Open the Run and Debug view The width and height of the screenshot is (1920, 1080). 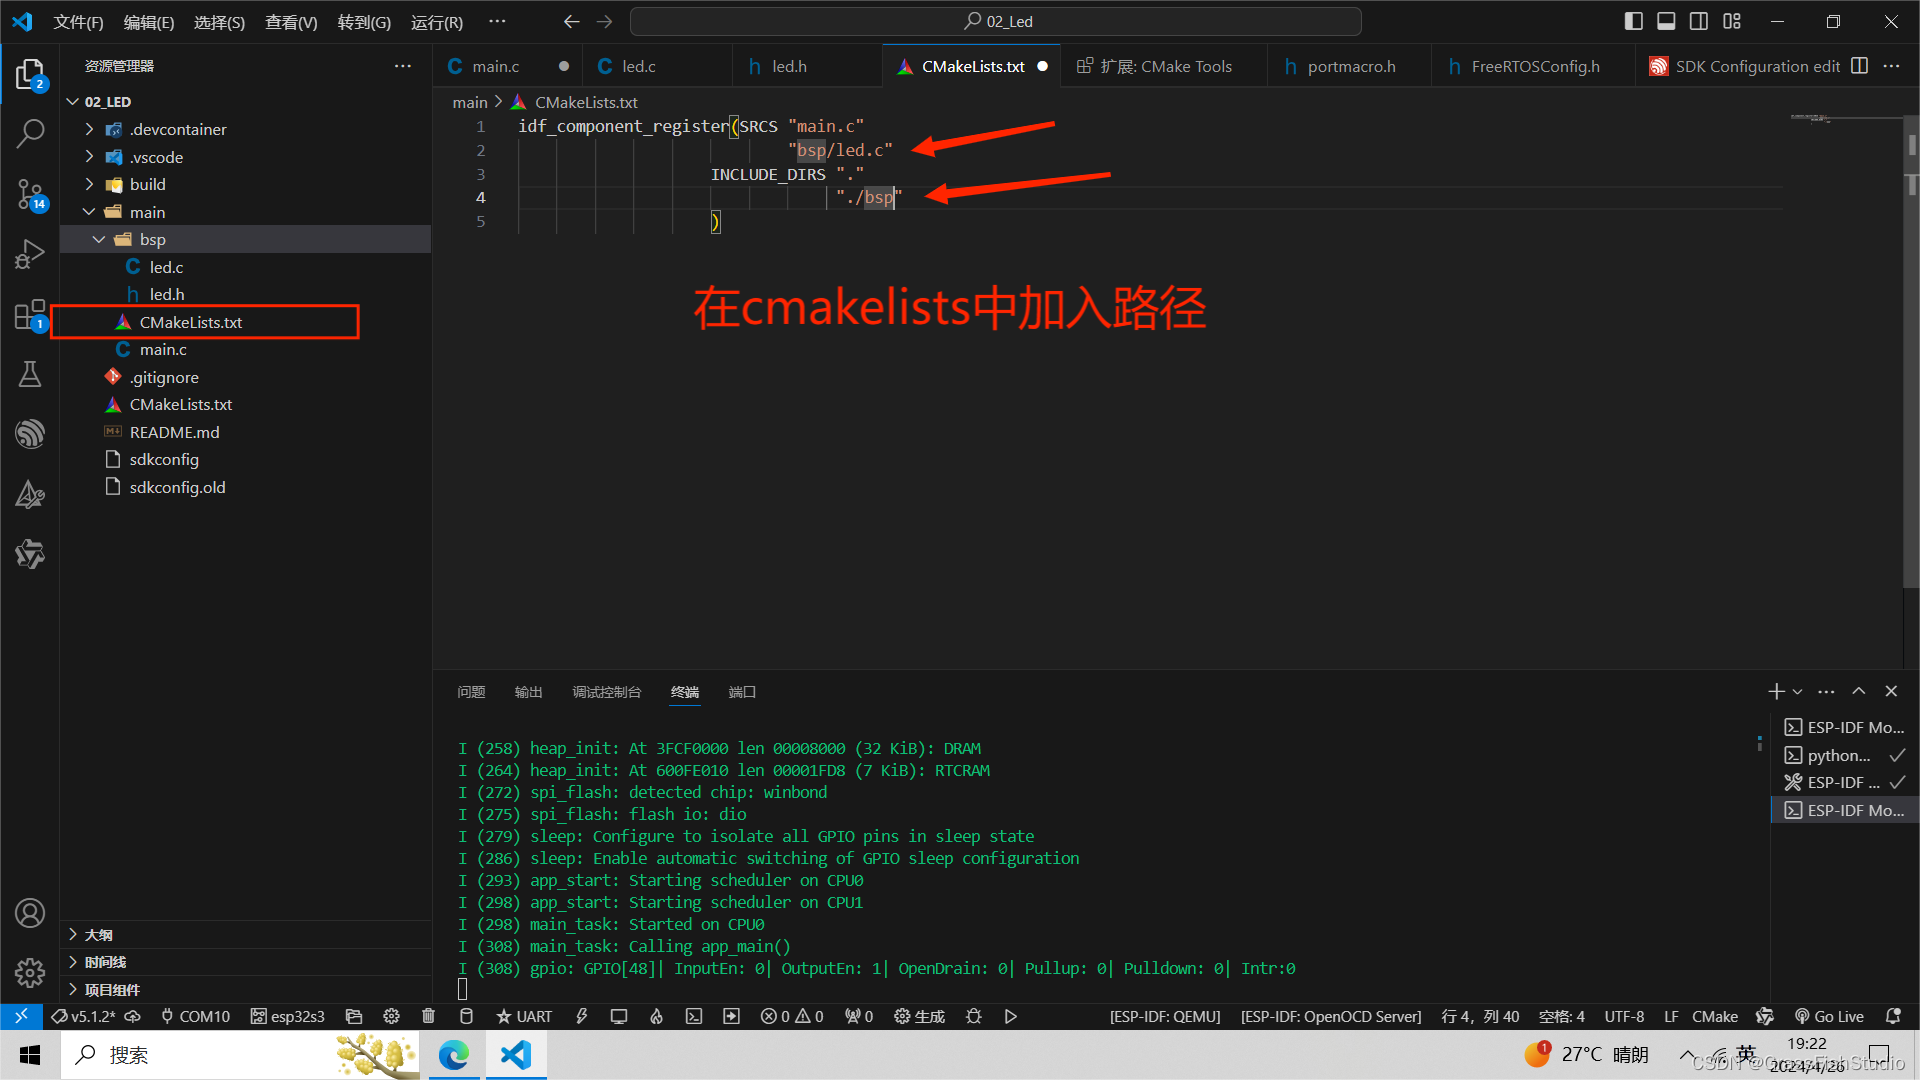coord(30,254)
